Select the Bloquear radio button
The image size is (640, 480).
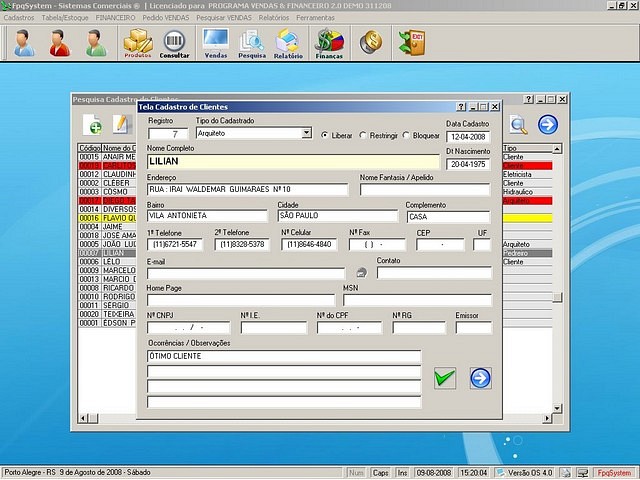point(406,135)
